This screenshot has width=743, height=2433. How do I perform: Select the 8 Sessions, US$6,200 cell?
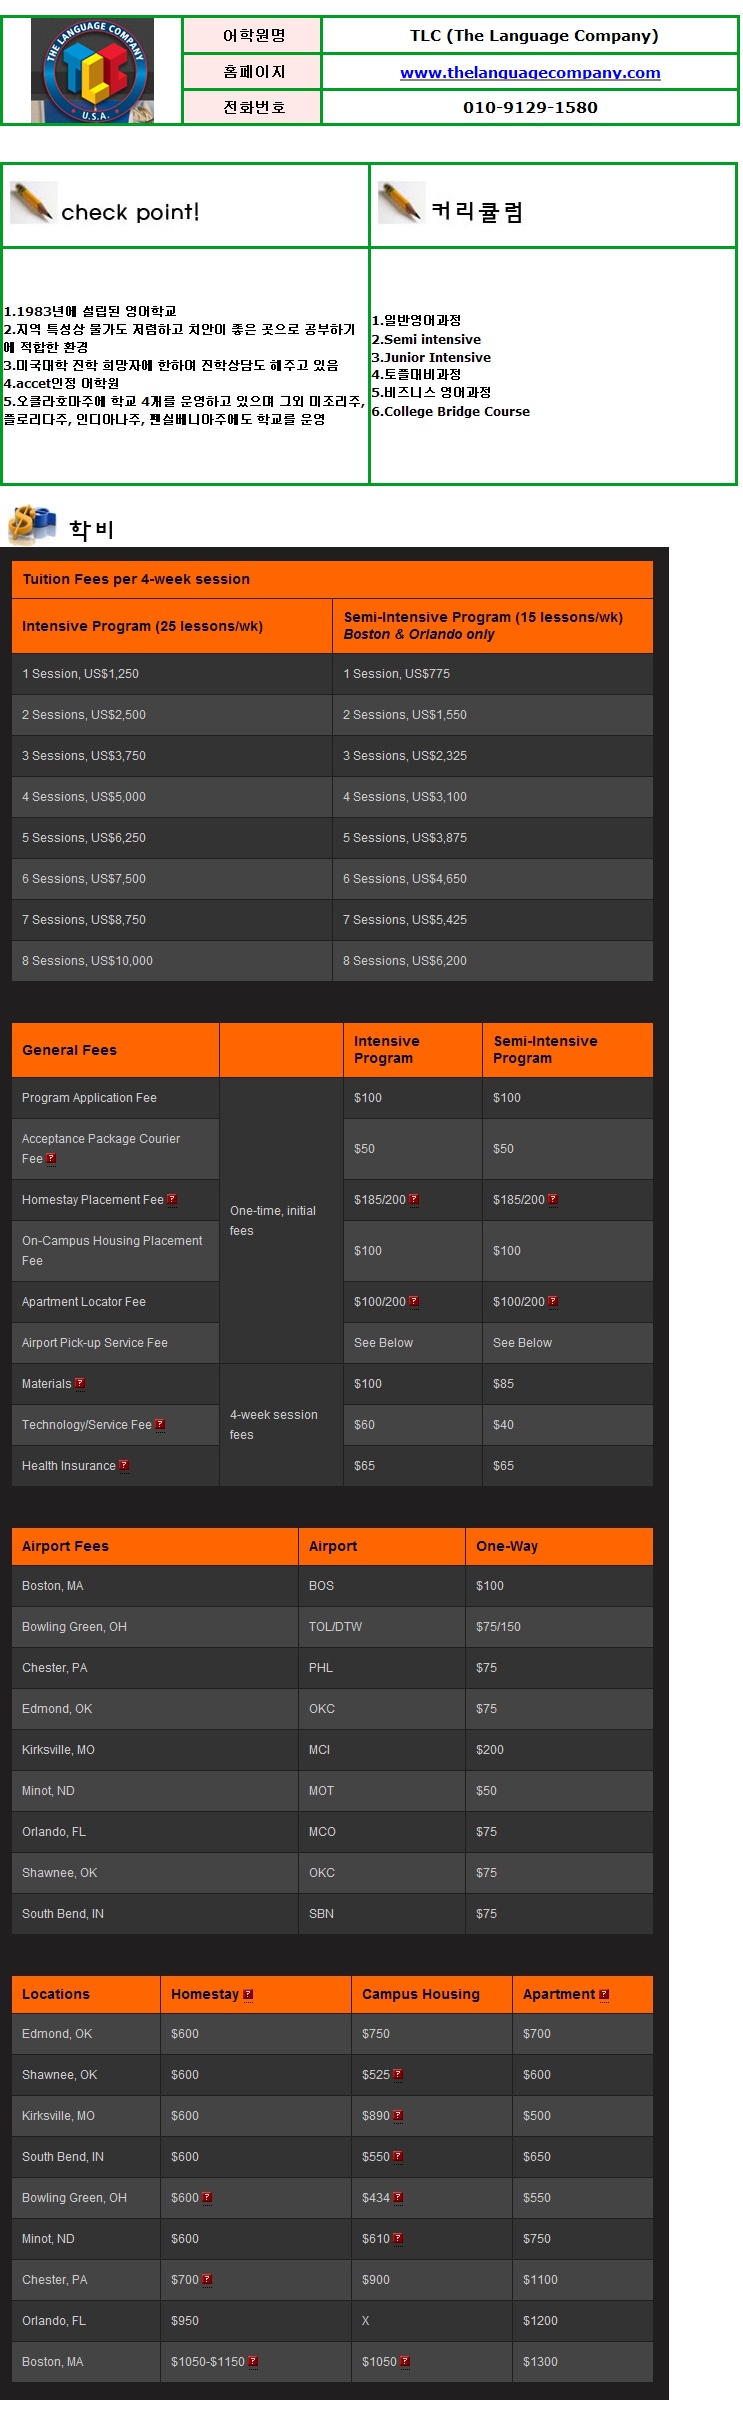coord(493,961)
